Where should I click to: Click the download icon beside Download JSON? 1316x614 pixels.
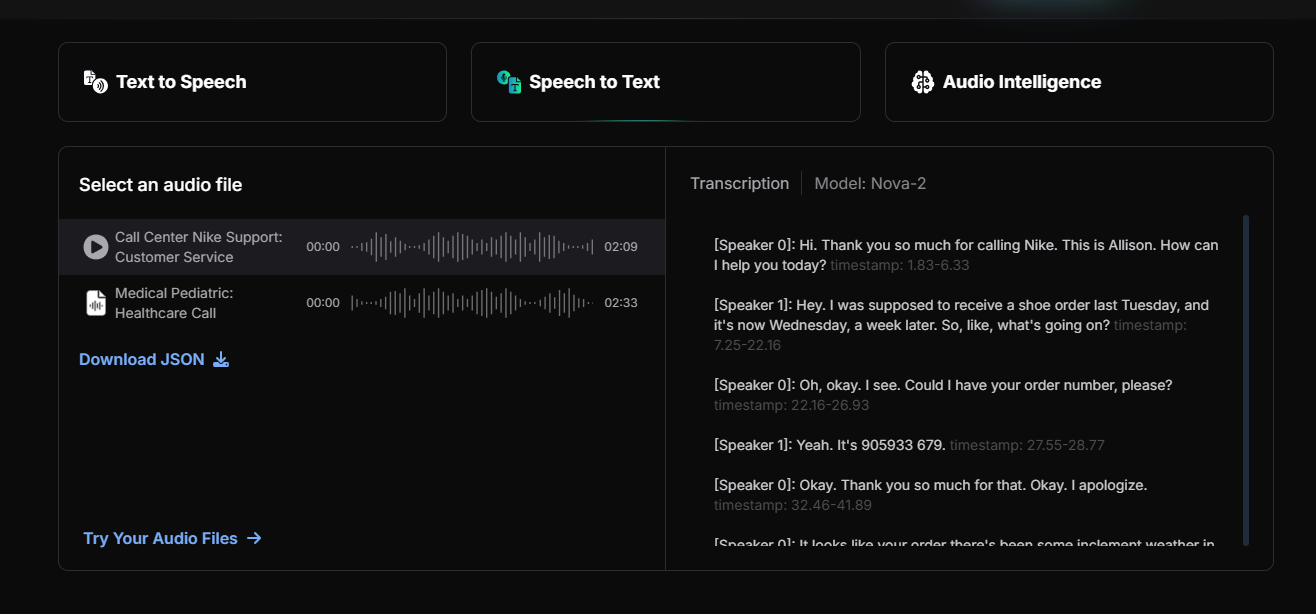(221, 359)
